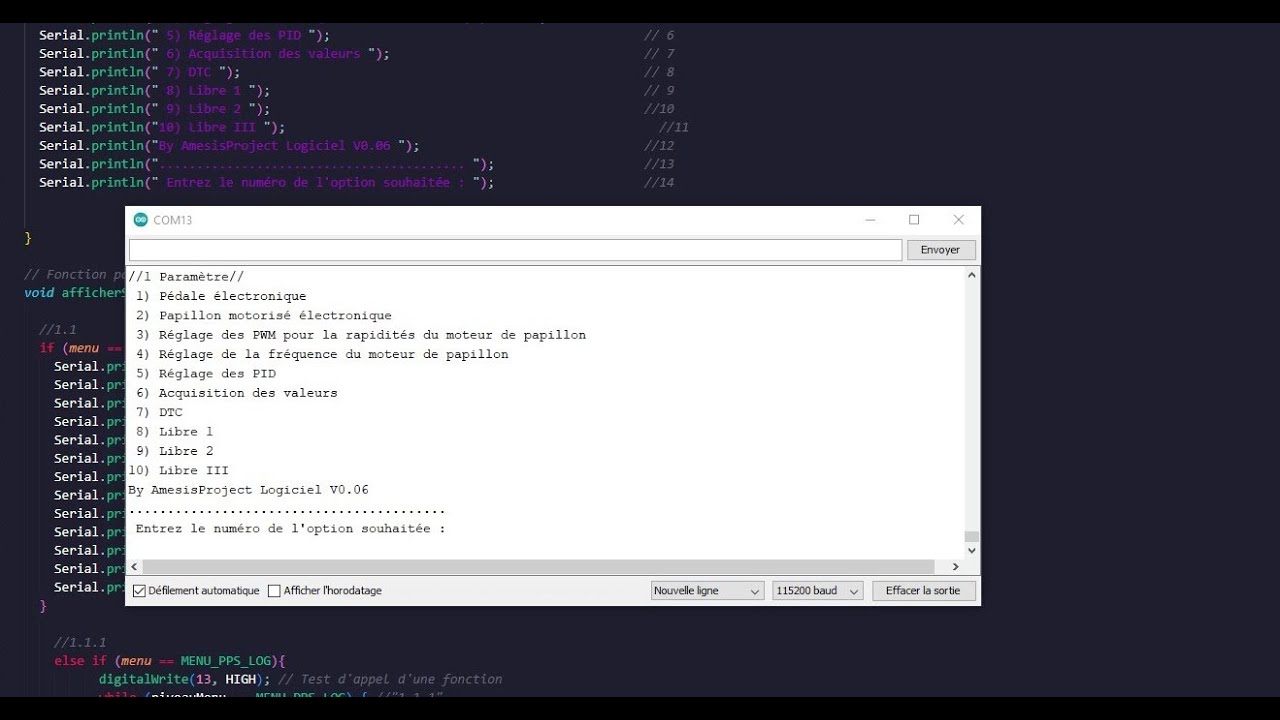Click the '3) Réglage des PWM' output line

click(x=361, y=335)
